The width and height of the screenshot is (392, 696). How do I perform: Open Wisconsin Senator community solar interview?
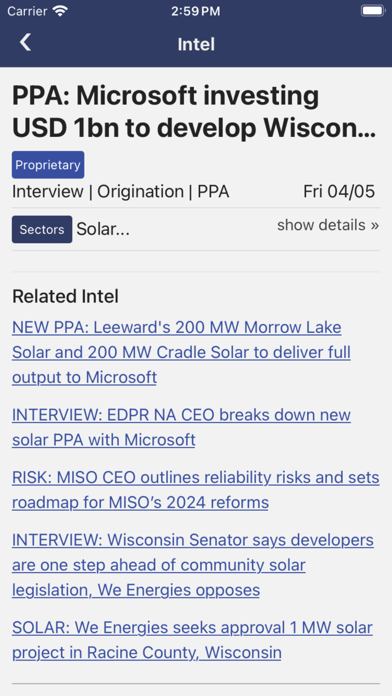pyautogui.click(x=193, y=565)
